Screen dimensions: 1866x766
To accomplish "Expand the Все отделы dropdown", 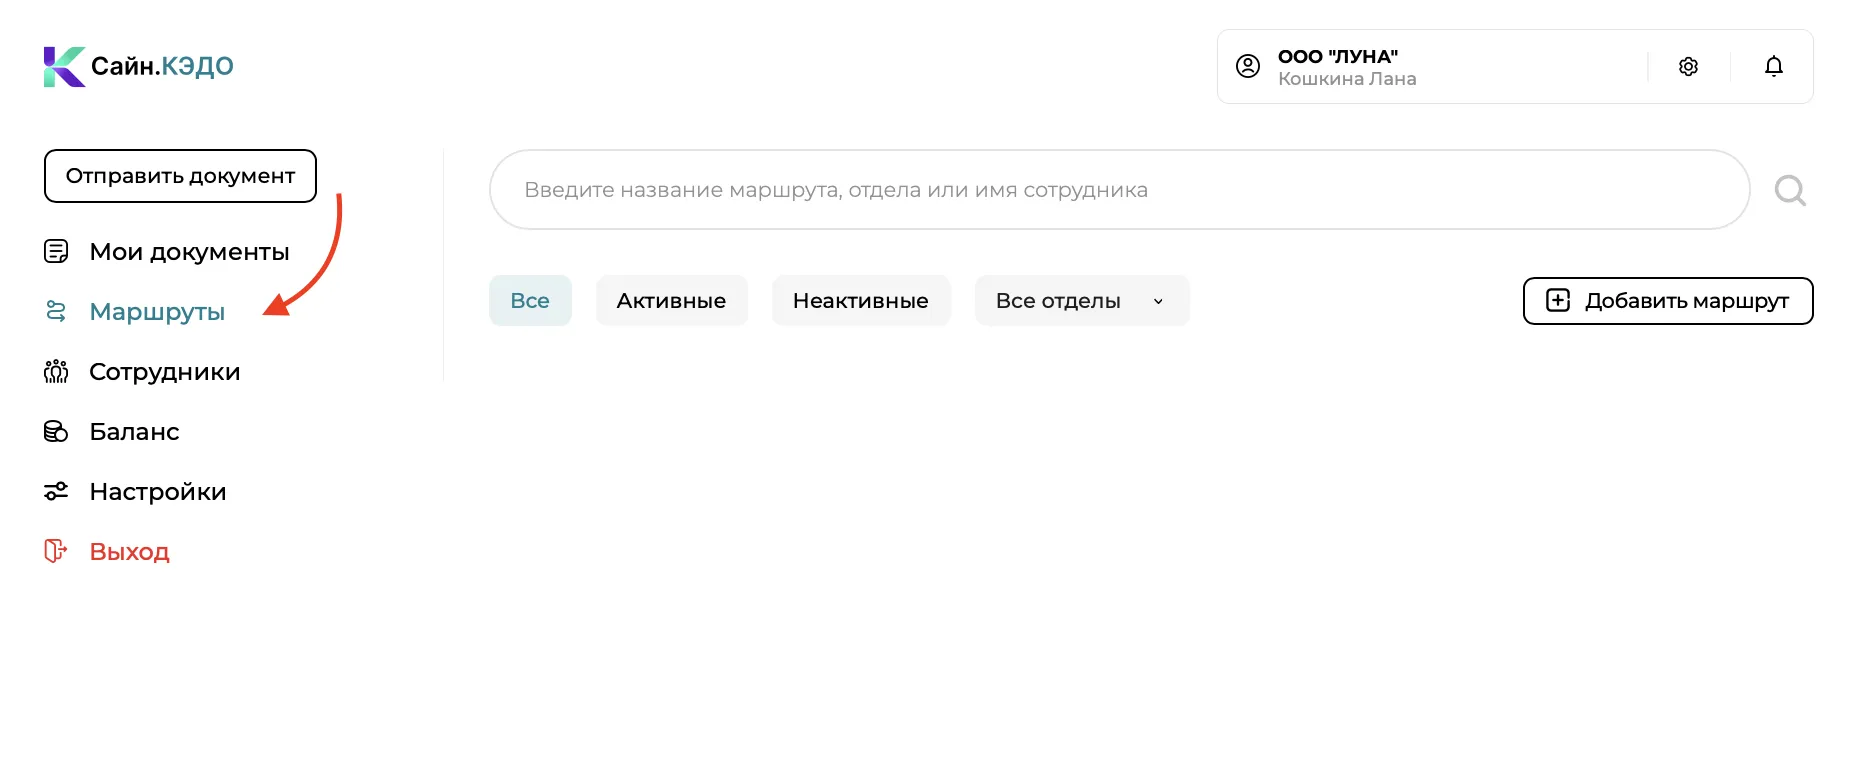I will click(1082, 301).
